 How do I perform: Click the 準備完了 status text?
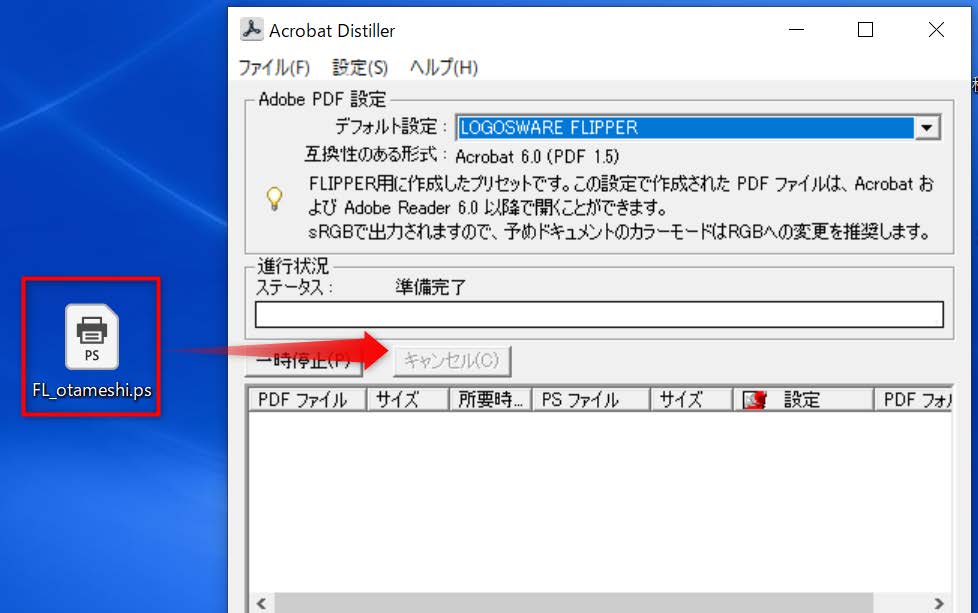point(430,287)
